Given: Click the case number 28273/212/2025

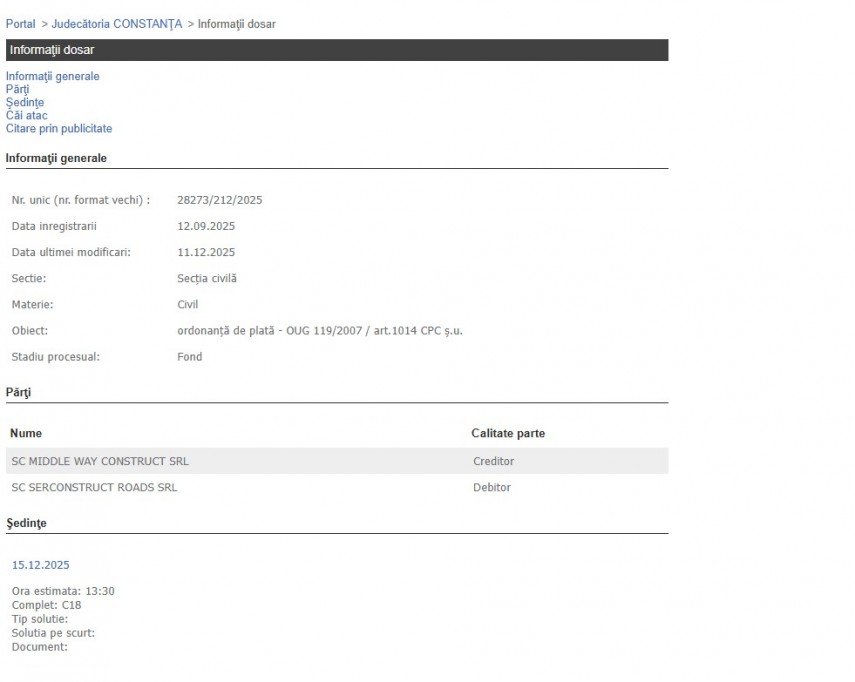Looking at the screenshot, I should click(x=219, y=200).
